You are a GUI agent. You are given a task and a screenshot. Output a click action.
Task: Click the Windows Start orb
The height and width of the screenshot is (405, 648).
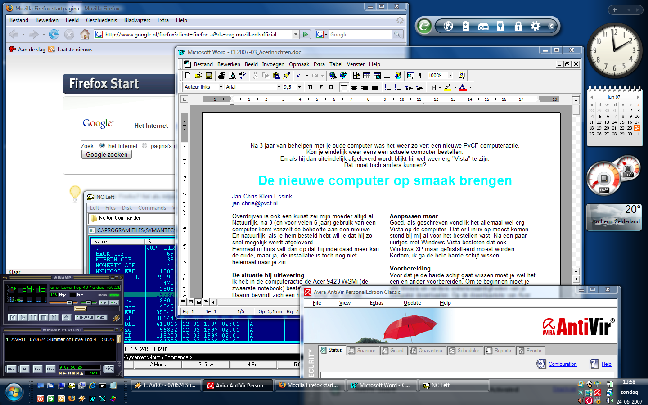(x=14, y=392)
